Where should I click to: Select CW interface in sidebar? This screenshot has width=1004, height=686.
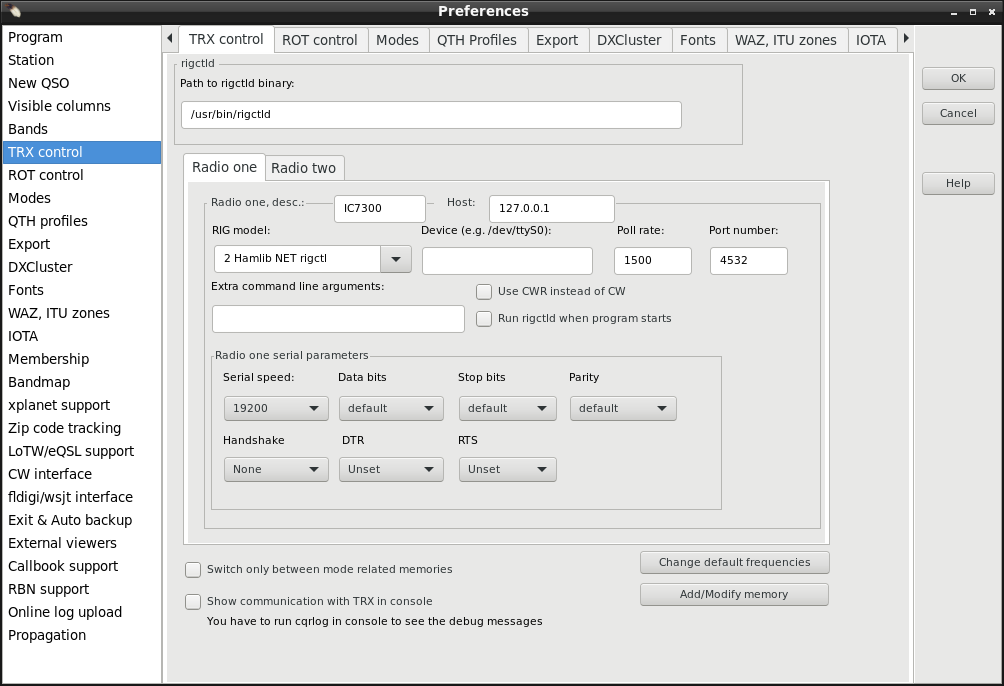[x=82, y=475]
